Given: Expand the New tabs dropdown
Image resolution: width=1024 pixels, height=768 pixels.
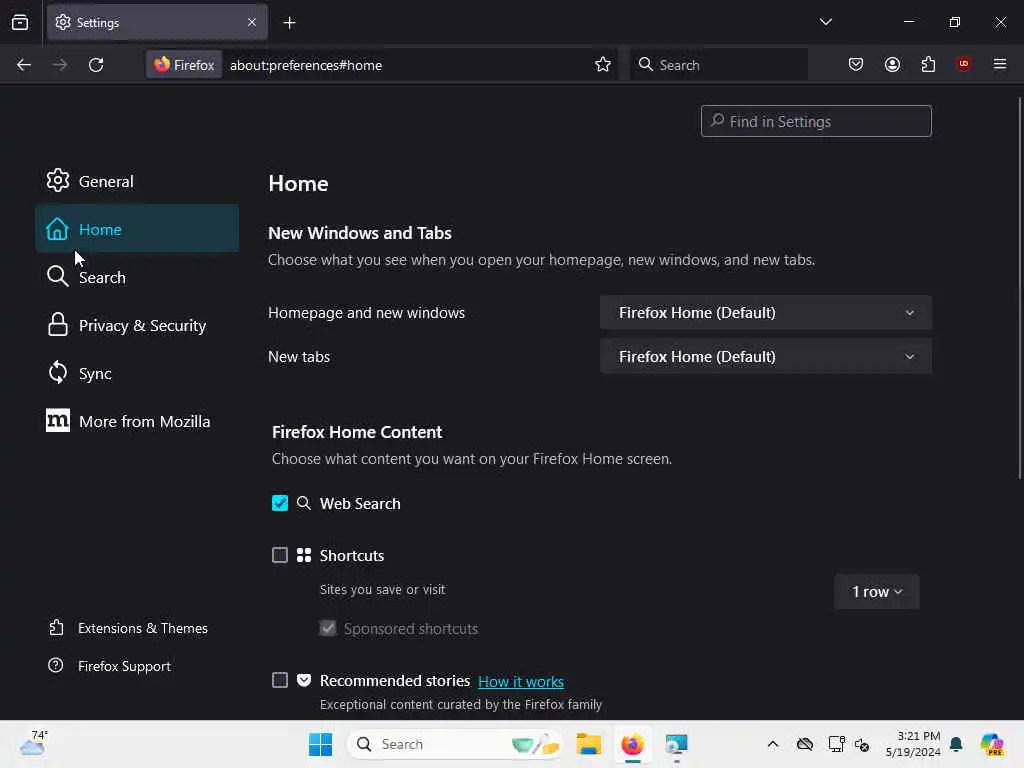Looking at the screenshot, I should tap(765, 357).
